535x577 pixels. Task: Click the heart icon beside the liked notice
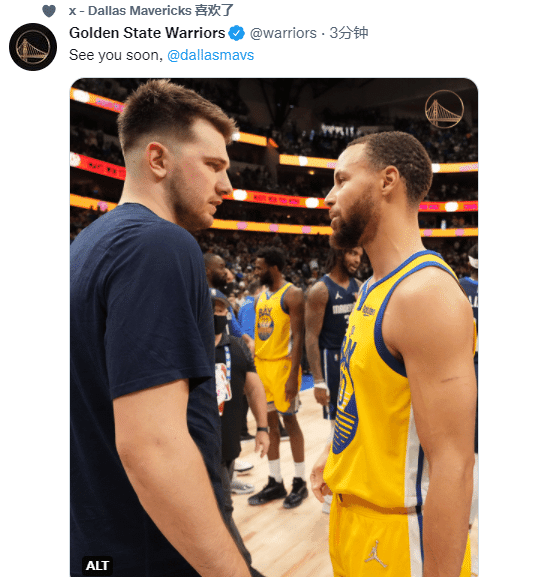(49, 11)
